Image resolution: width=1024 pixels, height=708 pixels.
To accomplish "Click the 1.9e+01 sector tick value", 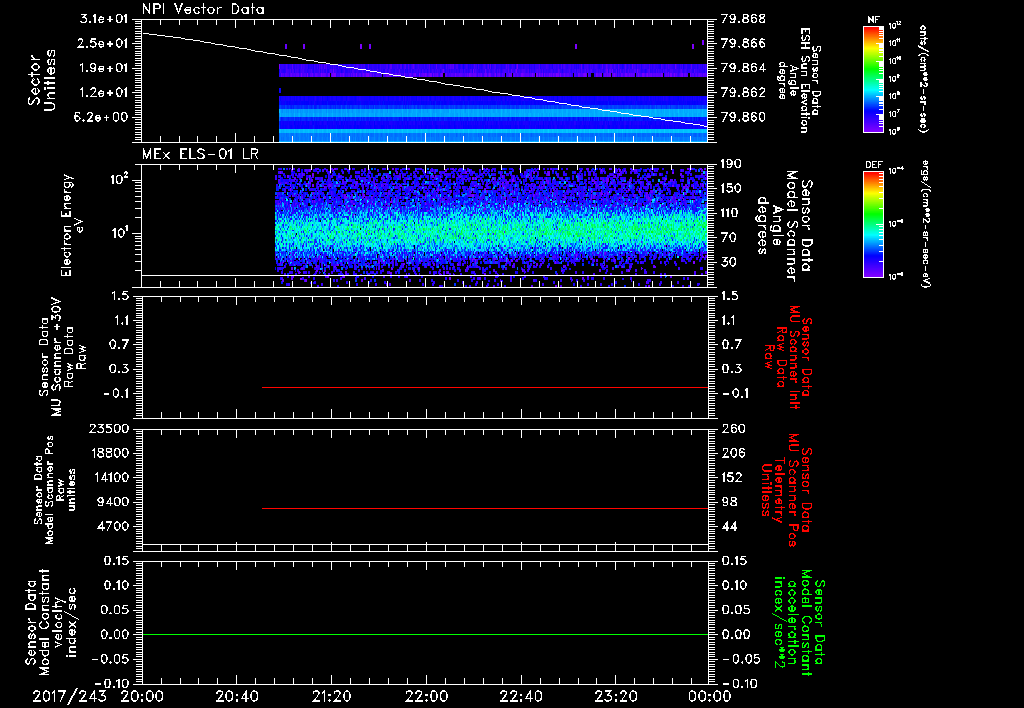I will tap(104, 68).
